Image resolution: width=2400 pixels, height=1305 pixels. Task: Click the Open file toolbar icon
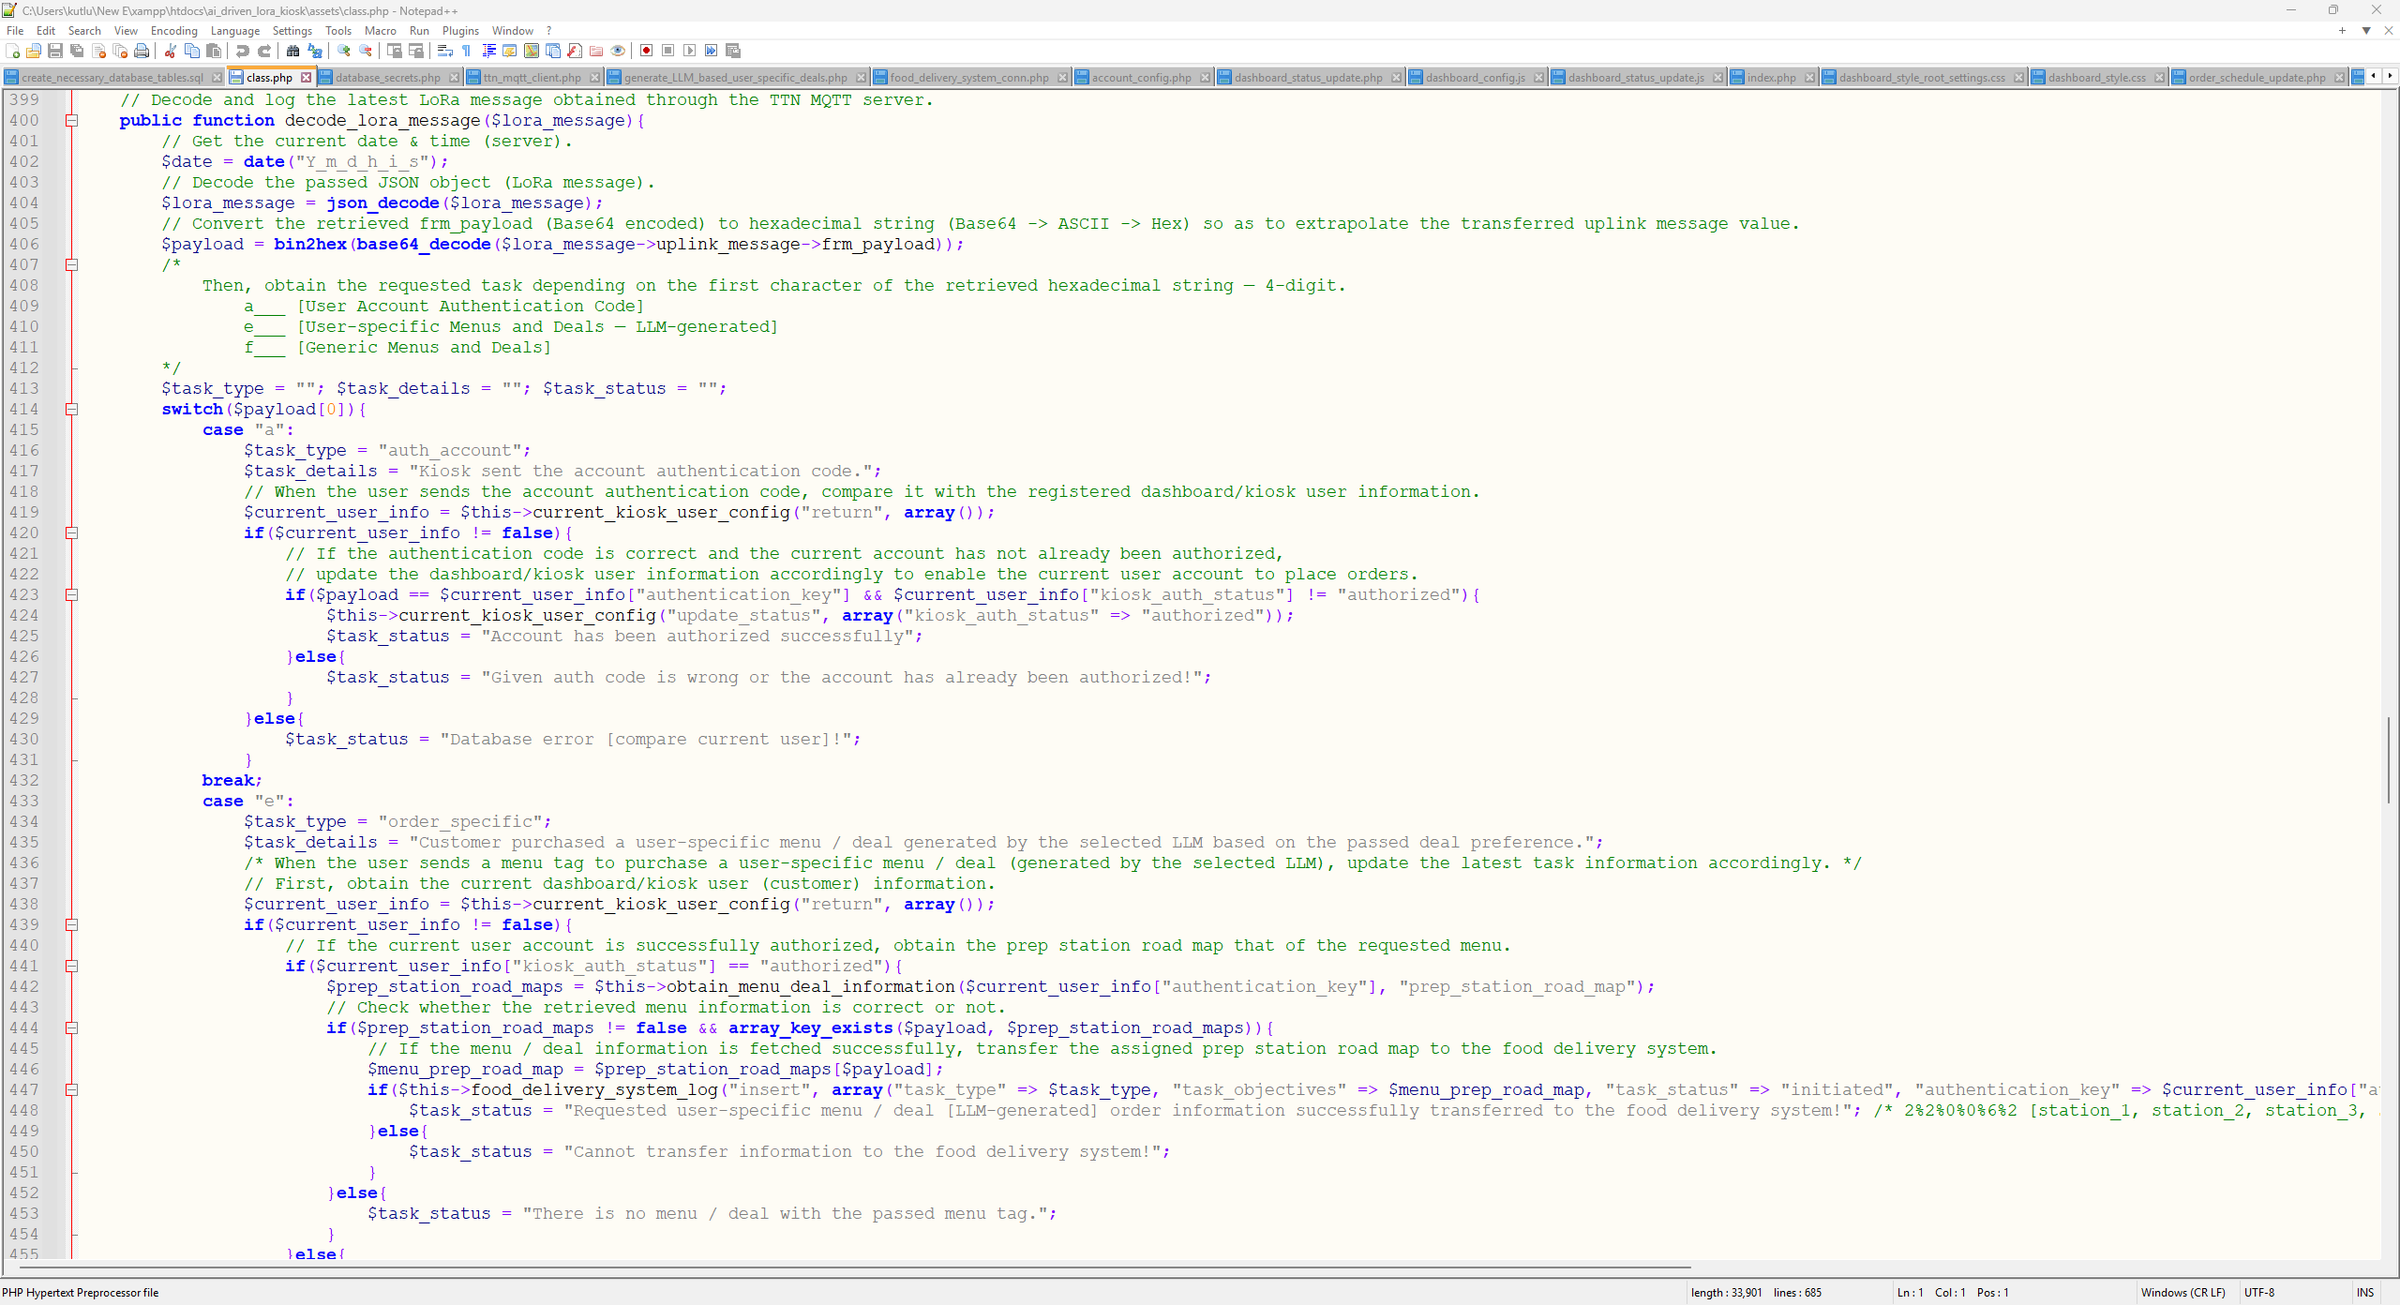point(34,51)
